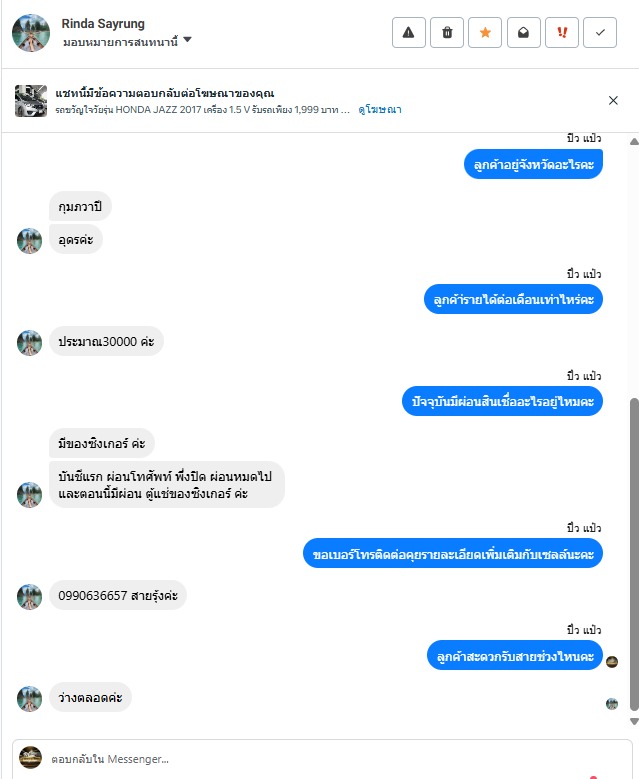
Task: Open the Honda Jazz ad thumbnail
Action: tap(31, 101)
